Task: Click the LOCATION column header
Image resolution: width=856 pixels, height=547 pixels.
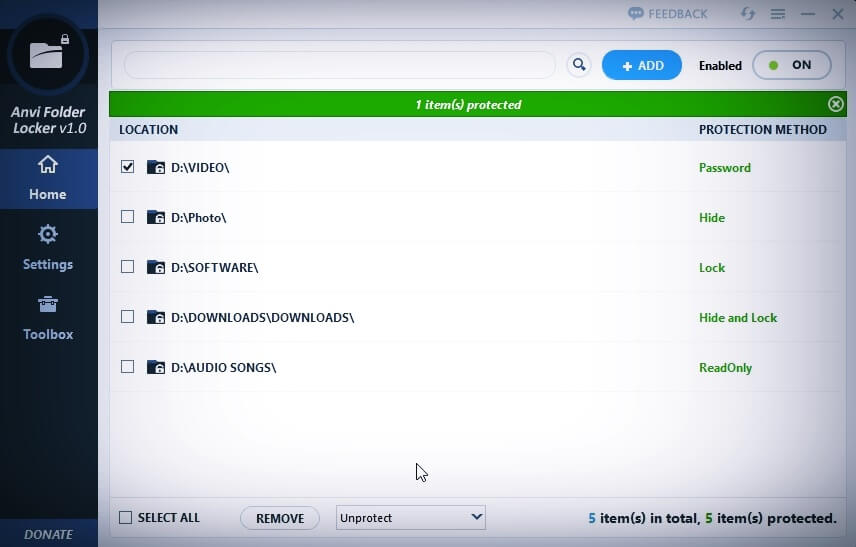Action: [148, 130]
